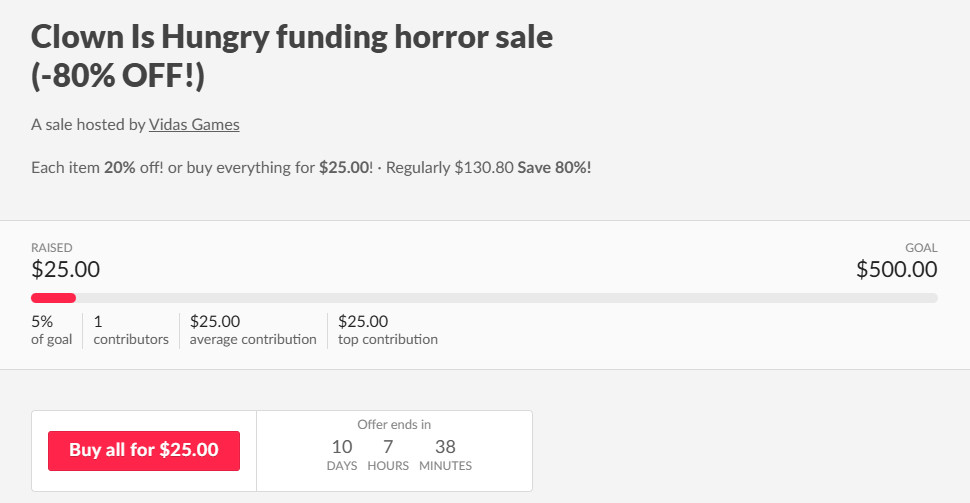This screenshot has width=970, height=503.
Task: Click the Buy all for $25.00 button
Action: coord(144,450)
